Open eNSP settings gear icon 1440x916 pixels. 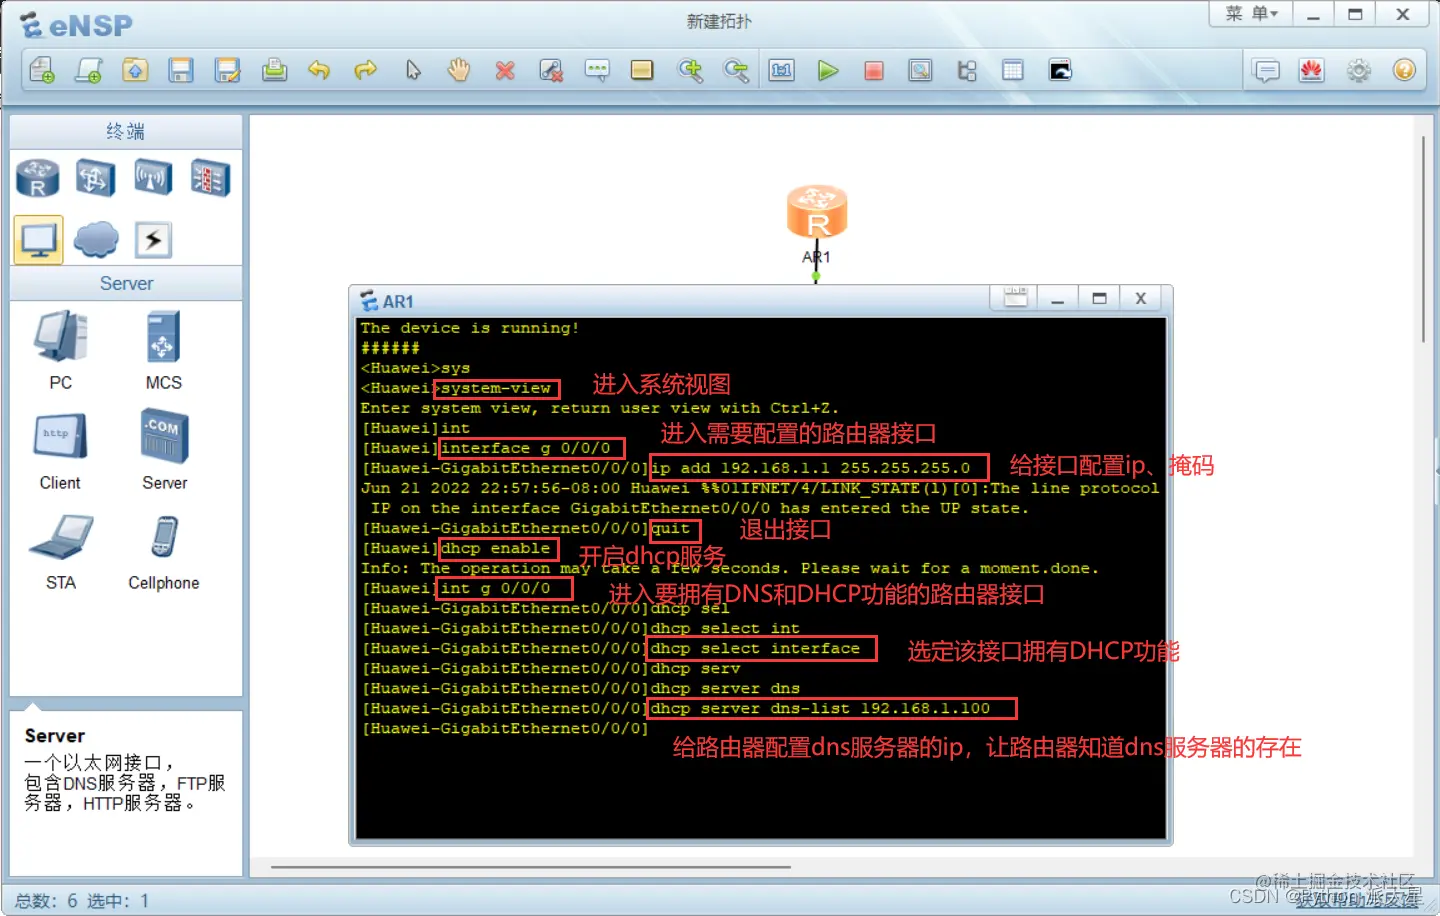1359,70
